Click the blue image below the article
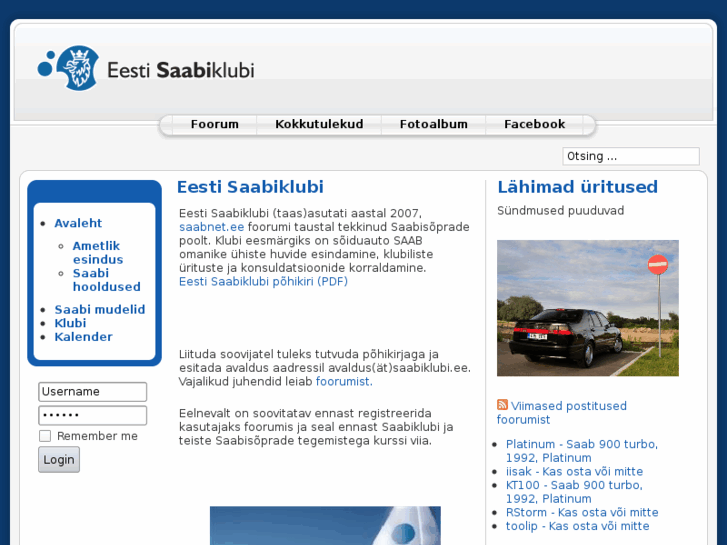 point(325,526)
